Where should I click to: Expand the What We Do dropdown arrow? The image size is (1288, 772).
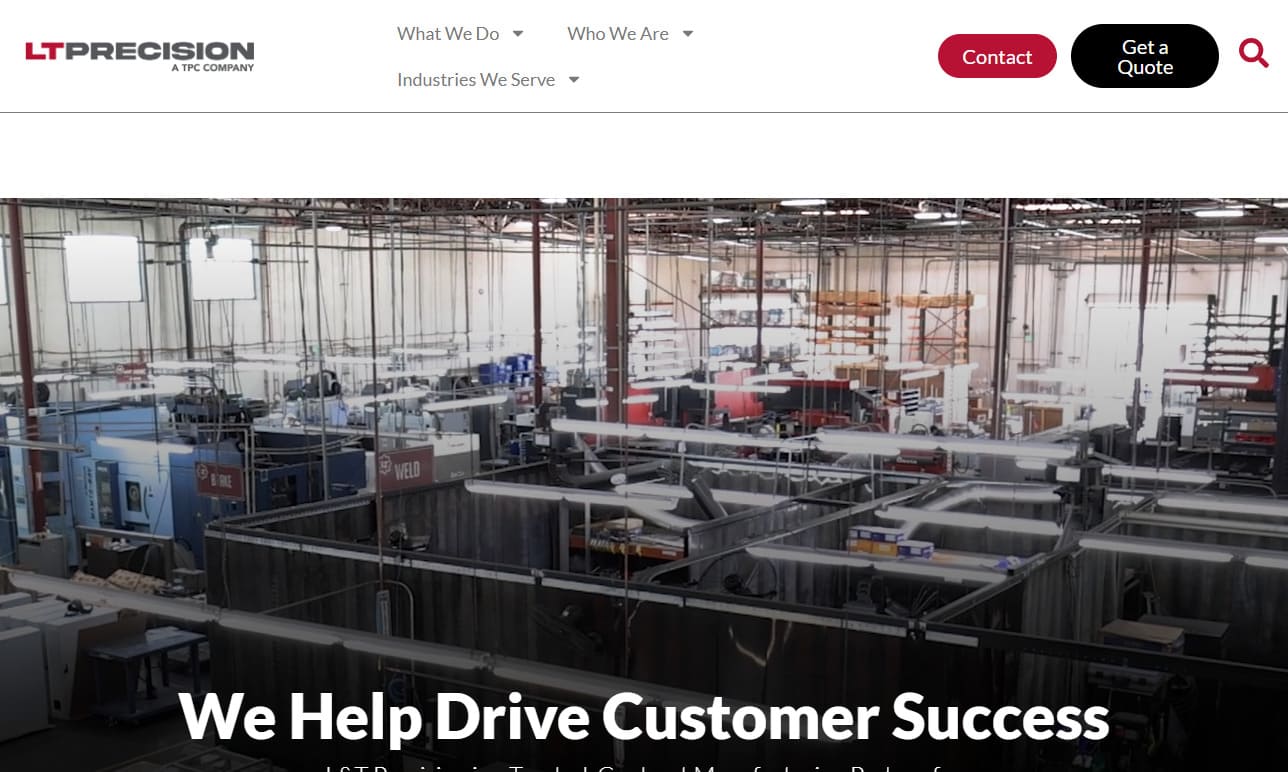tap(518, 34)
